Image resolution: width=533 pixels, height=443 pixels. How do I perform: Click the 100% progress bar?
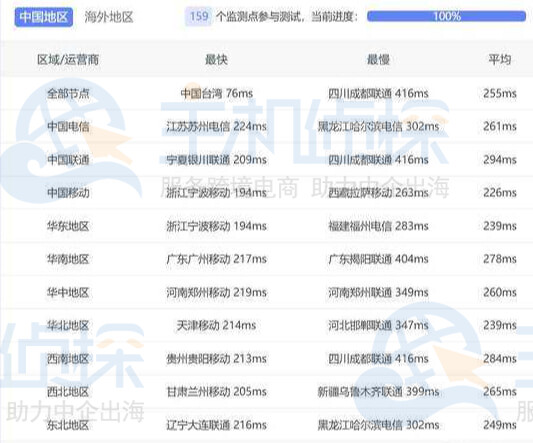point(446,16)
